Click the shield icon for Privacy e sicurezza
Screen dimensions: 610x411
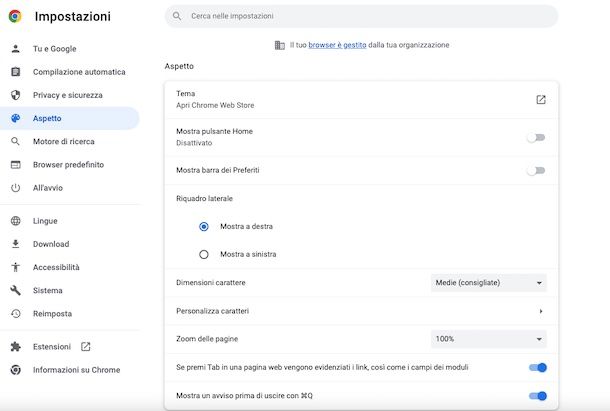click(x=16, y=95)
